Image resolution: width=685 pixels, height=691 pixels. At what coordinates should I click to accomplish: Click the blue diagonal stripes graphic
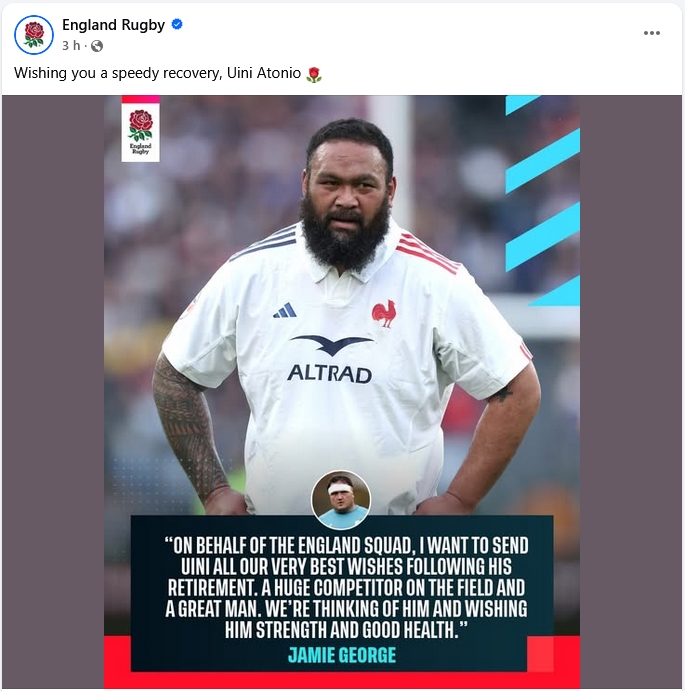click(x=543, y=201)
